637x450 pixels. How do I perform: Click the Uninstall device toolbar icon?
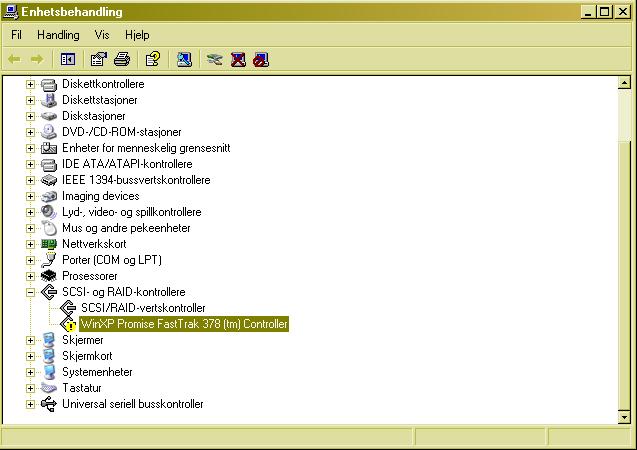pyautogui.click(x=238, y=60)
